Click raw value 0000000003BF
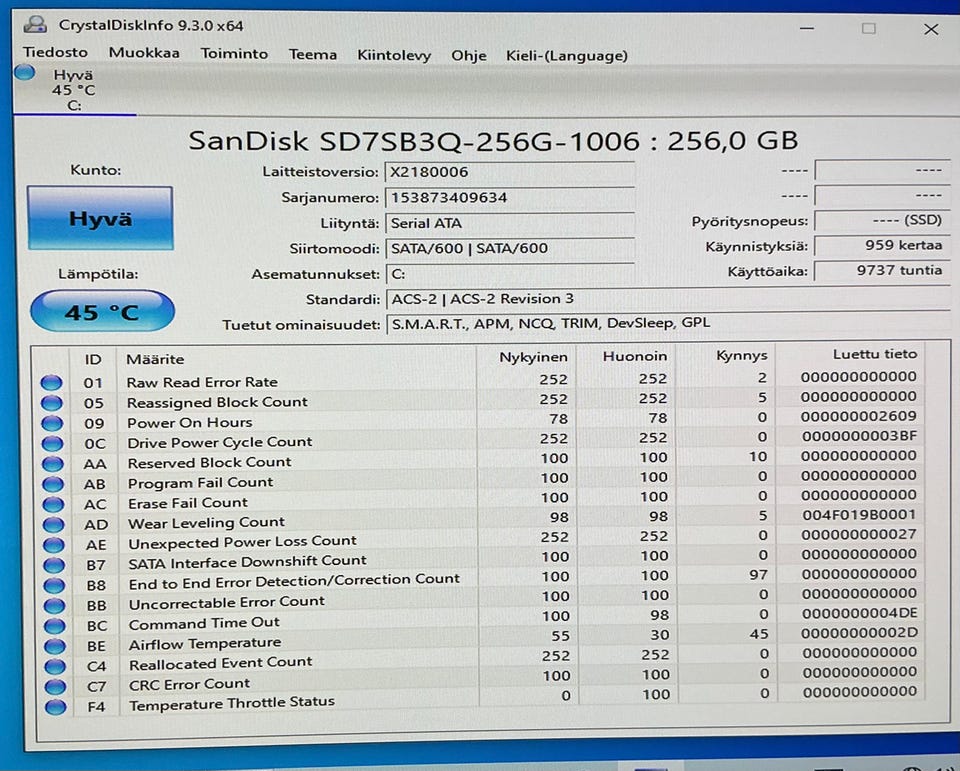 tap(859, 436)
